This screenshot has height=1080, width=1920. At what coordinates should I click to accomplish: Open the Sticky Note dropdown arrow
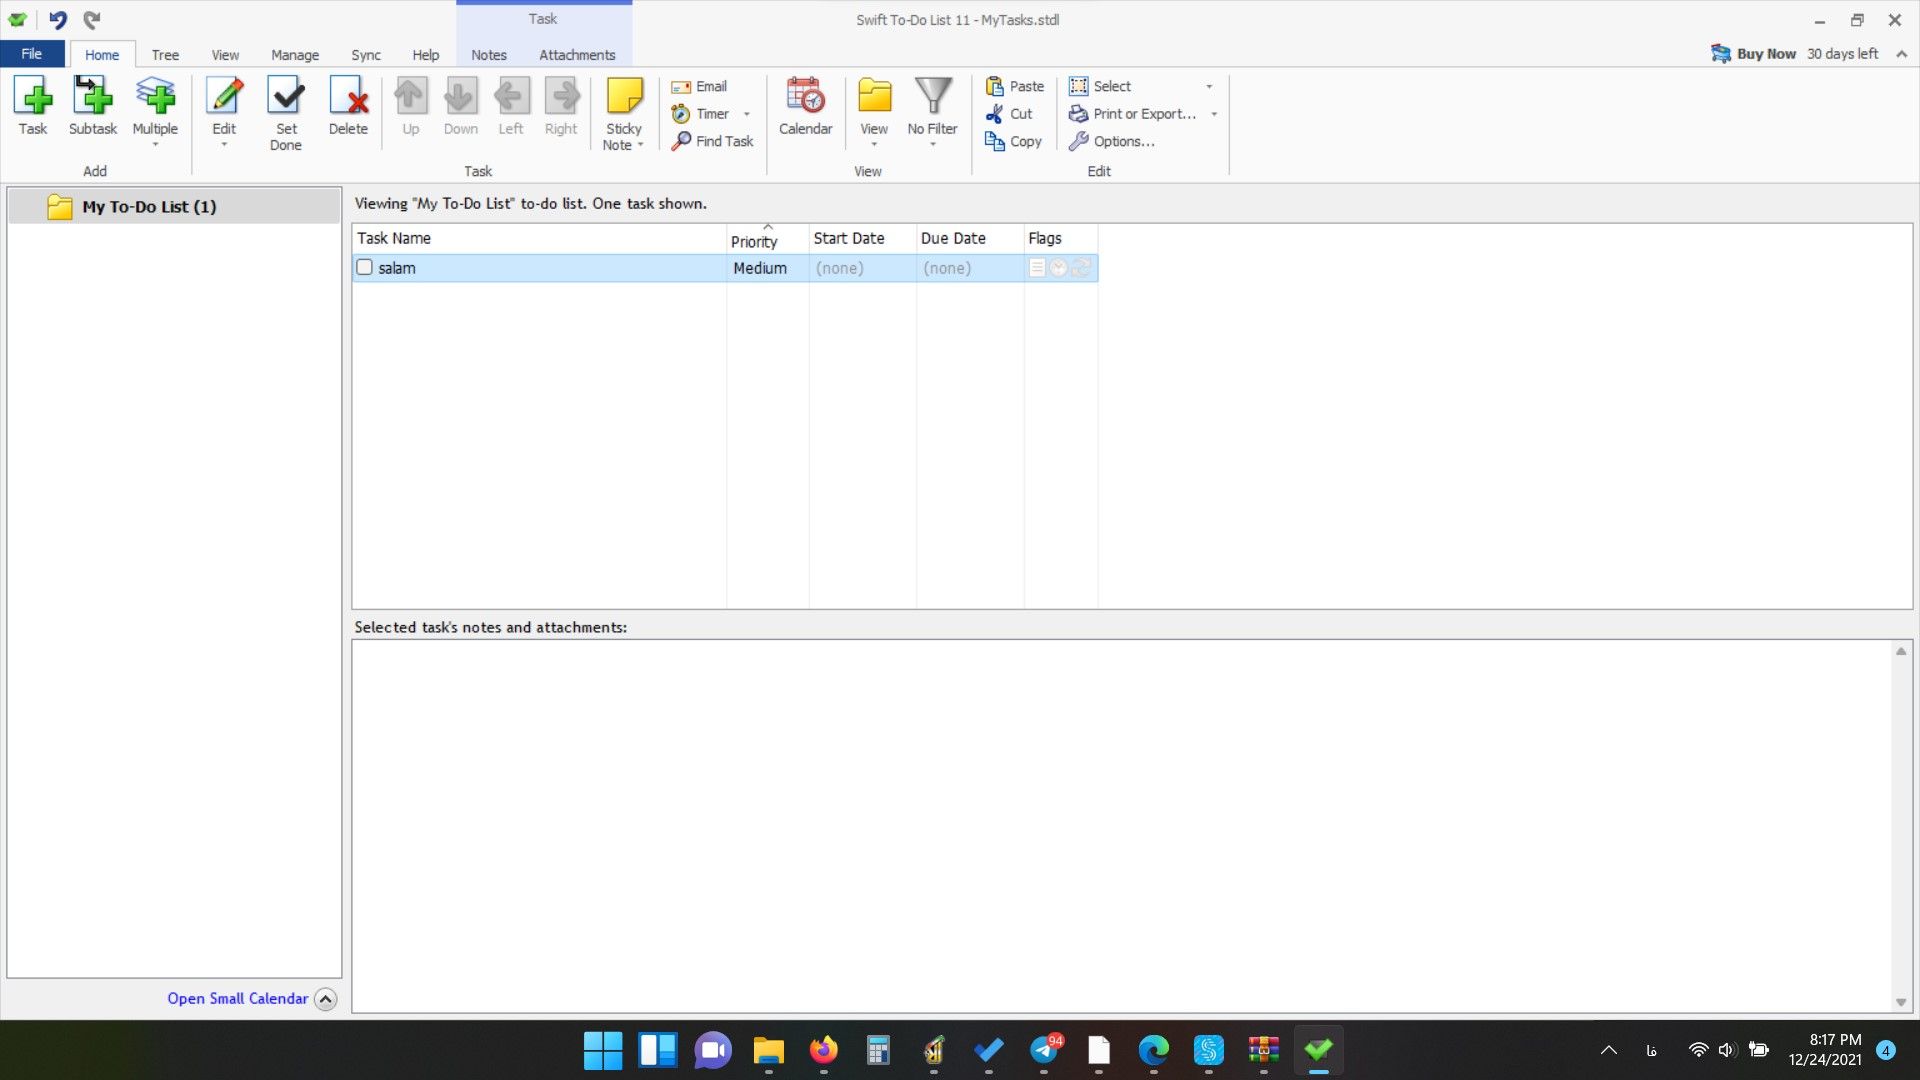640,145
